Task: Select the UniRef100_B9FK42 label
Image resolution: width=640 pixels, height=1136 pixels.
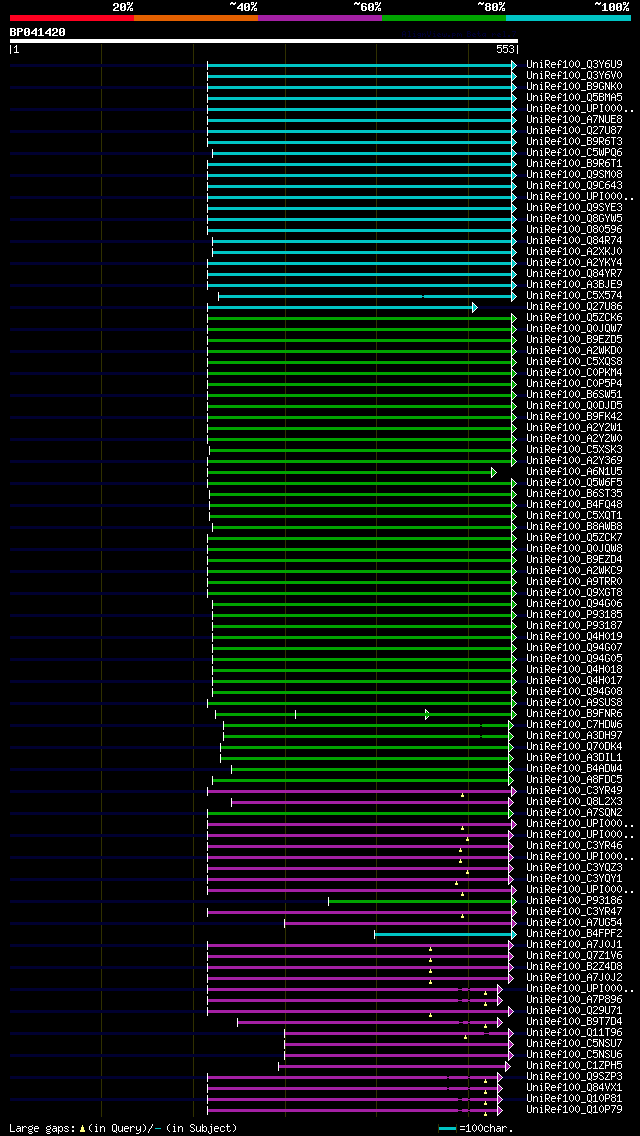Action: (574, 416)
